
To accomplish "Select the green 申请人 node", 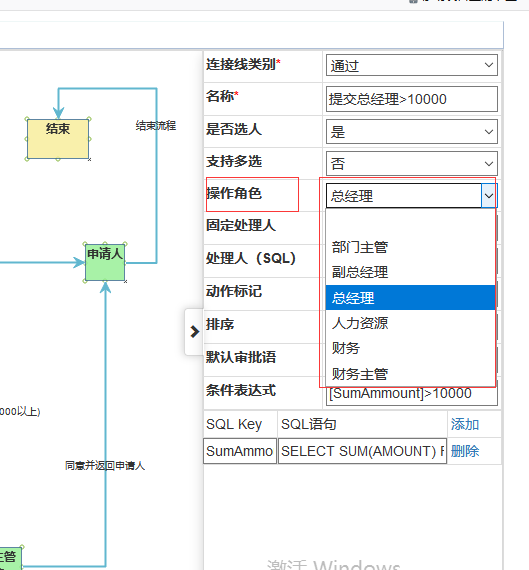I will tap(105, 262).
